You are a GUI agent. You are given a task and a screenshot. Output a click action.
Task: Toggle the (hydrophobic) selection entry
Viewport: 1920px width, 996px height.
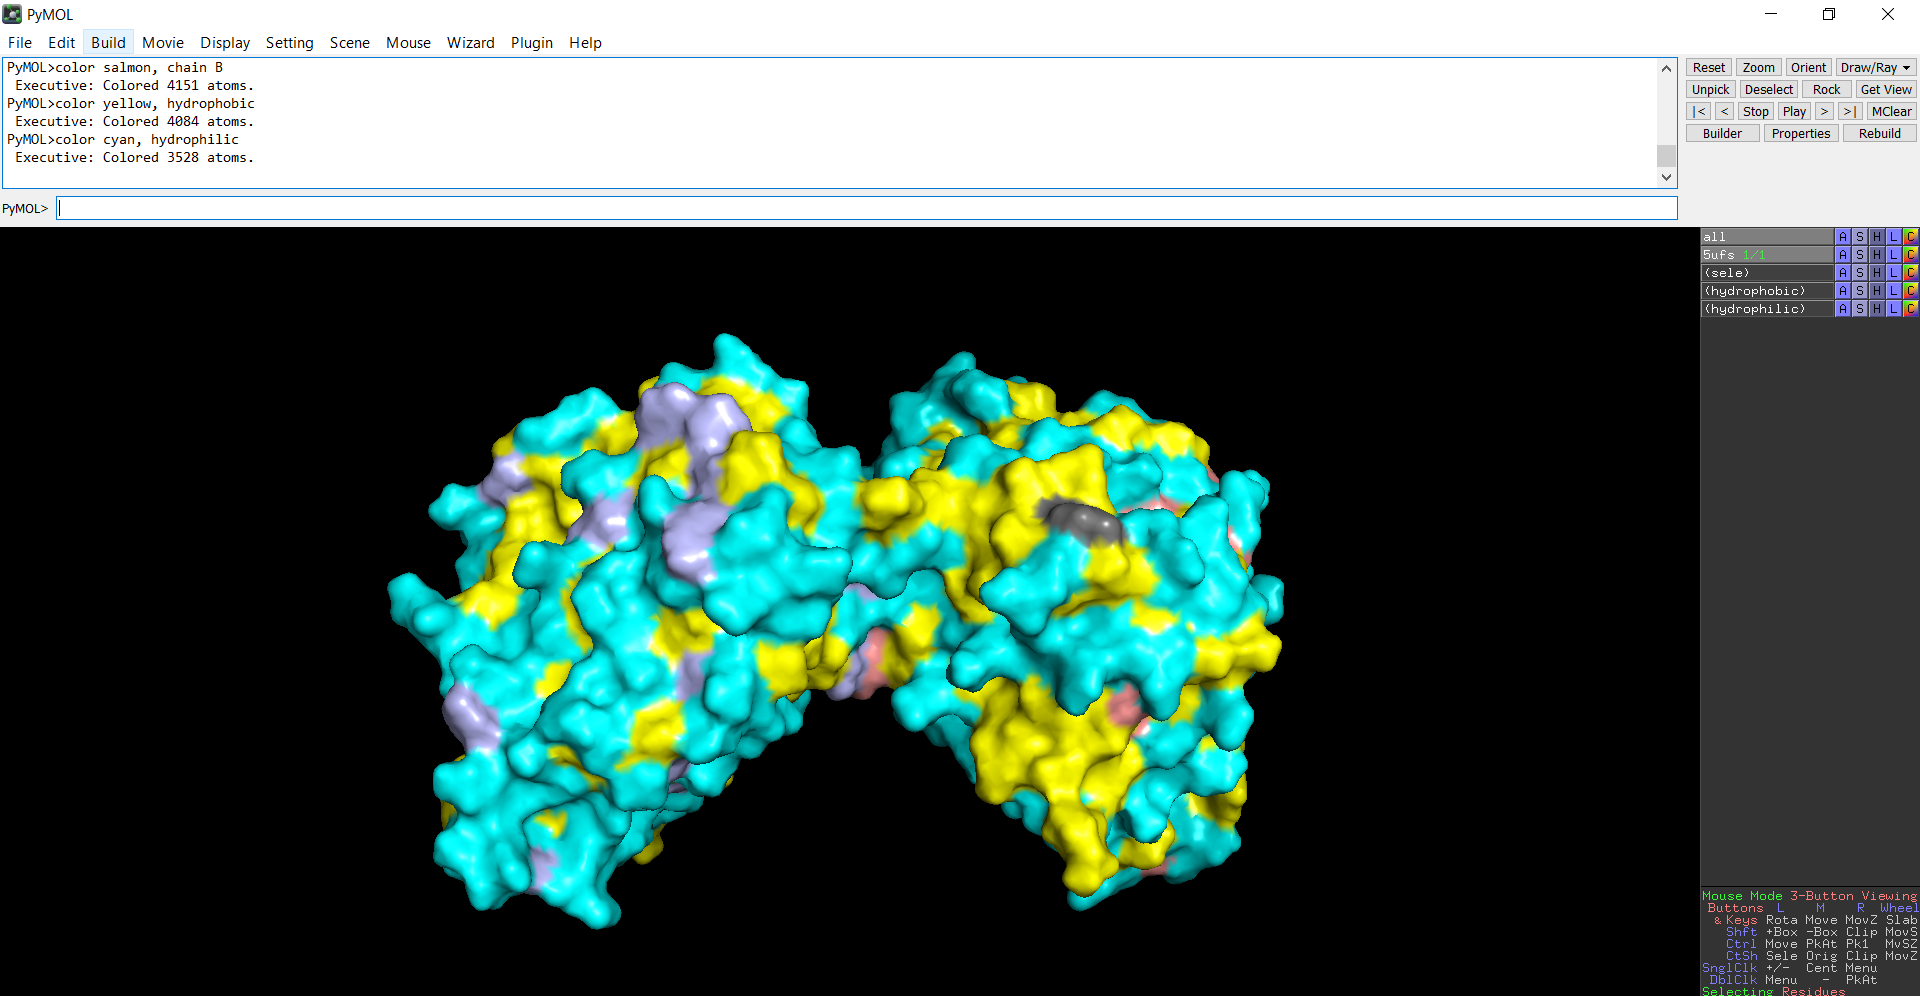1767,291
